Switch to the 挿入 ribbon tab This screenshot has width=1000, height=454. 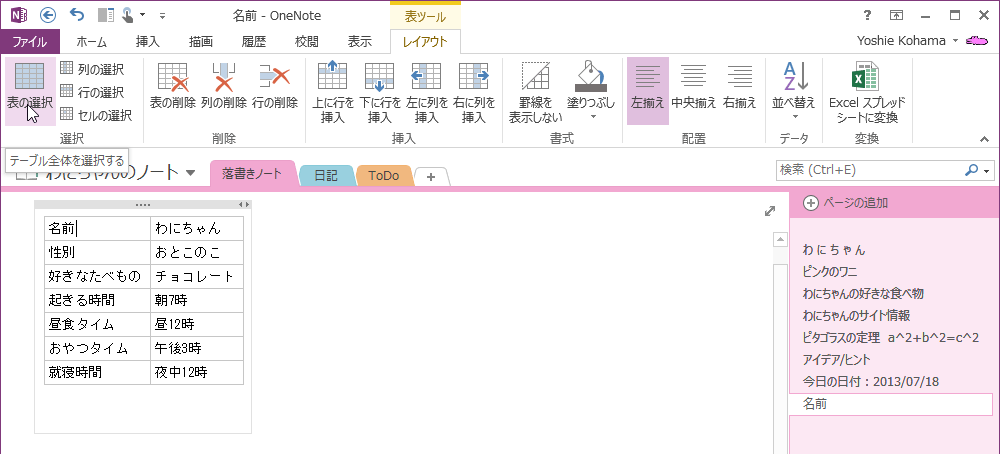click(148, 42)
